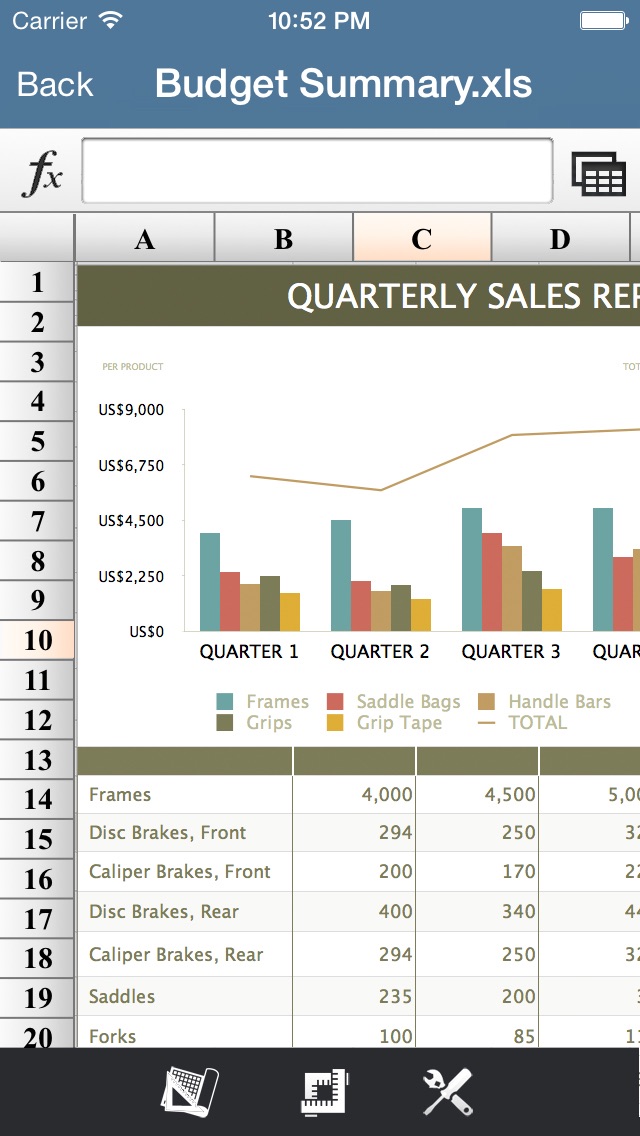Select row header 10
The image size is (640, 1136).
coord(37,640)
